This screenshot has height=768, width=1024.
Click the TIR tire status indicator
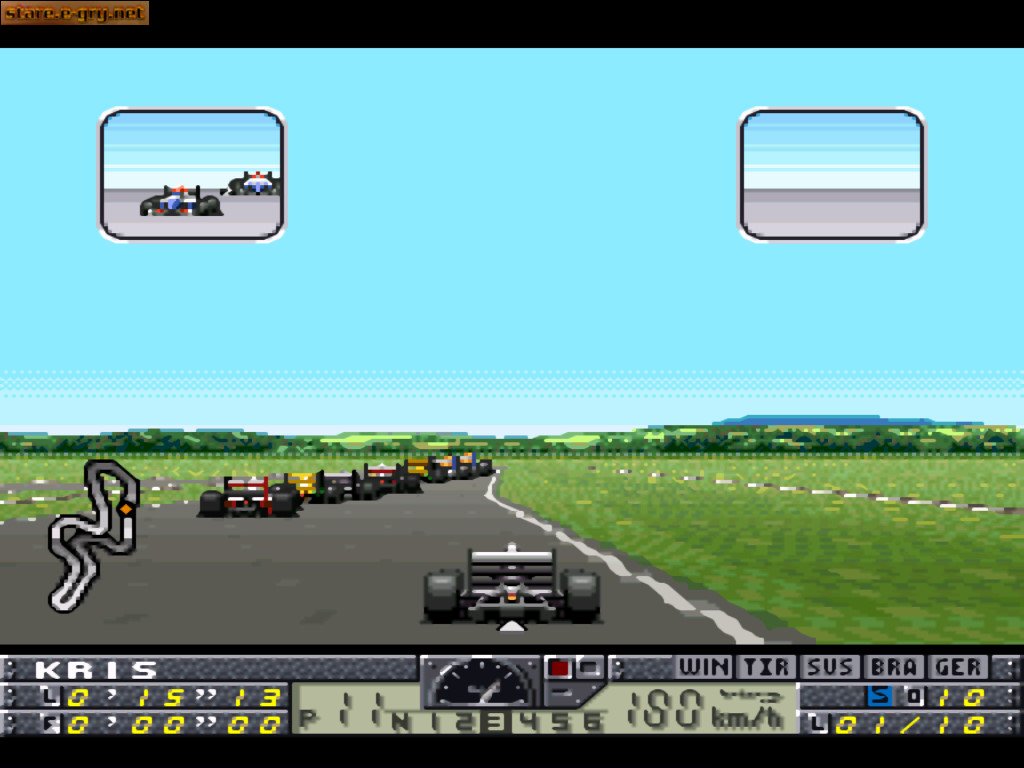767,667
